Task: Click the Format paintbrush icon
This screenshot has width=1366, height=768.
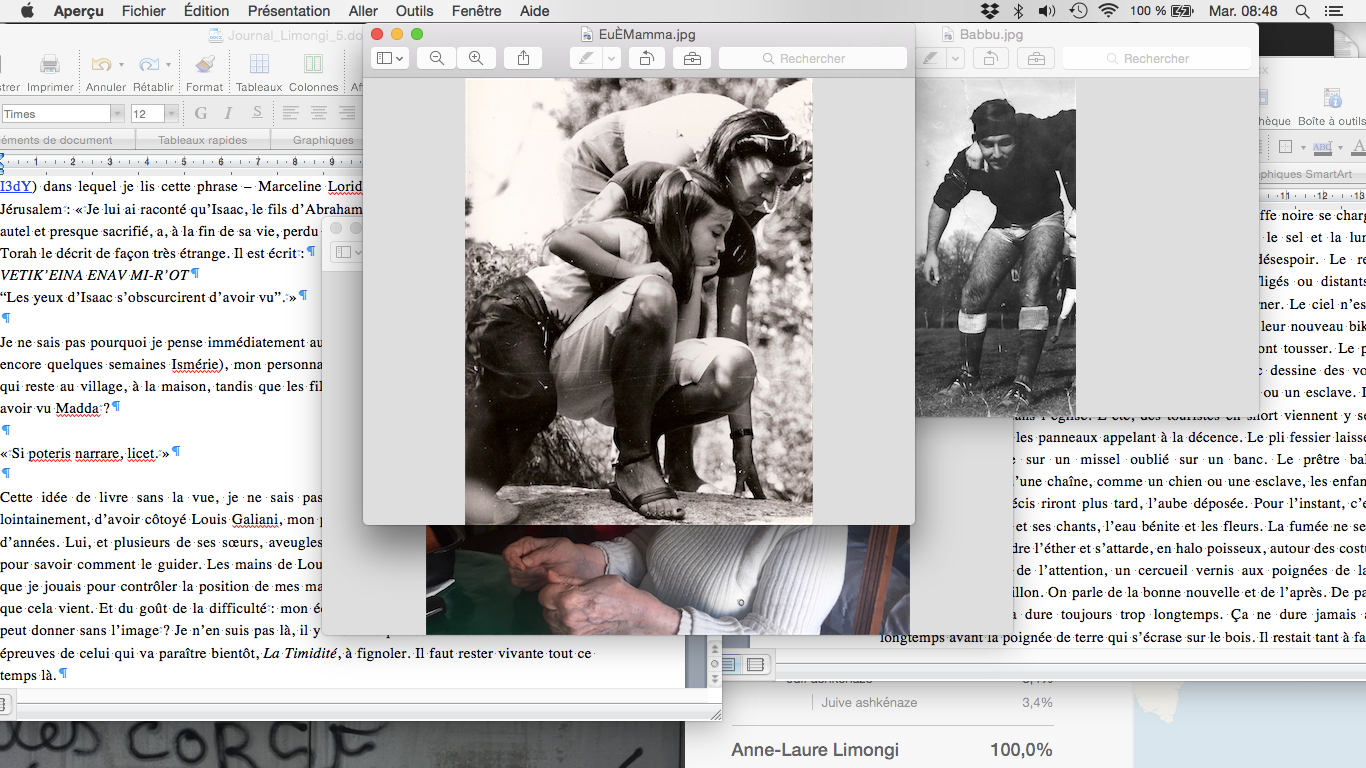Action: (205, 66)
